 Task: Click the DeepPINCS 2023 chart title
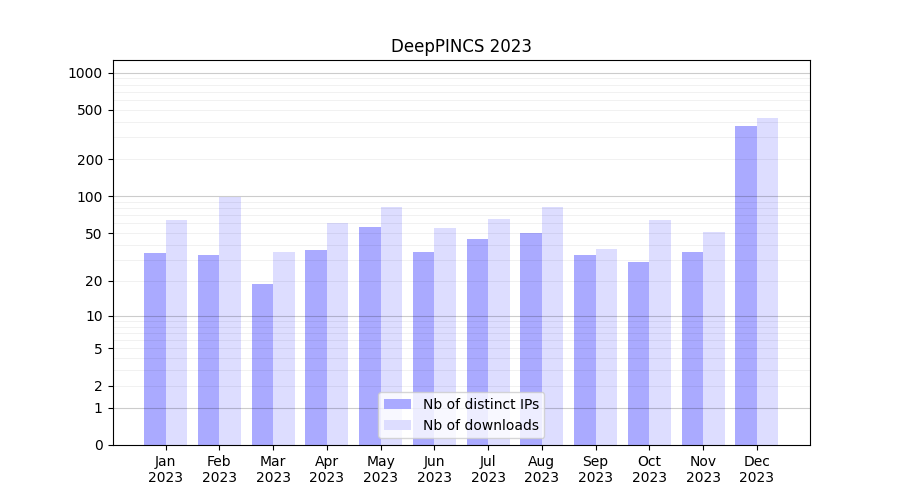pyautogui.click(x=461, y=46)
